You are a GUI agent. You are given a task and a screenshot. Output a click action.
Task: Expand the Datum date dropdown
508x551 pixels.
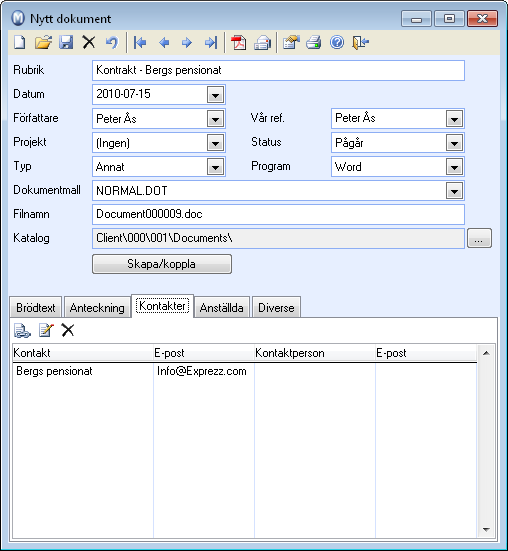215,95
